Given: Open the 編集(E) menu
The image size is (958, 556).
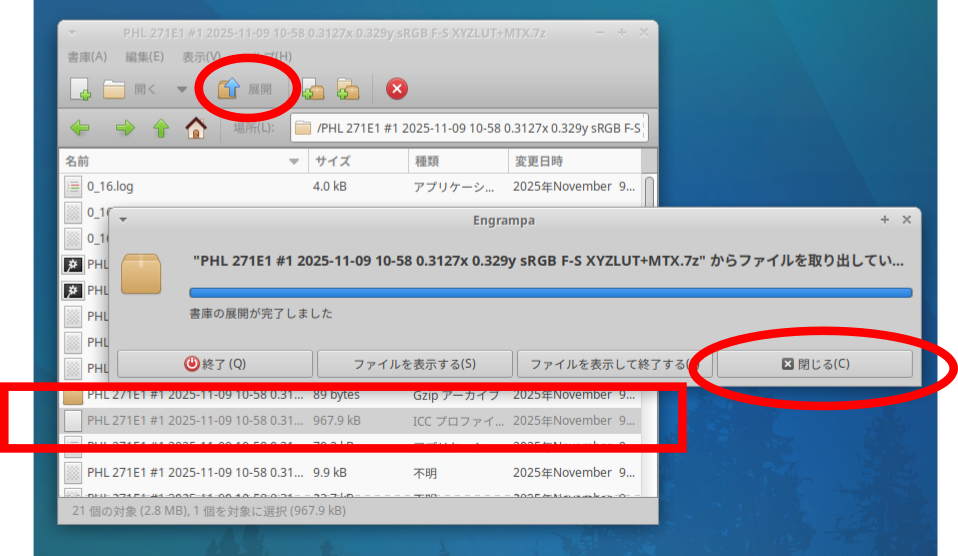Looking at the screenshot, I should pos(144,57).
